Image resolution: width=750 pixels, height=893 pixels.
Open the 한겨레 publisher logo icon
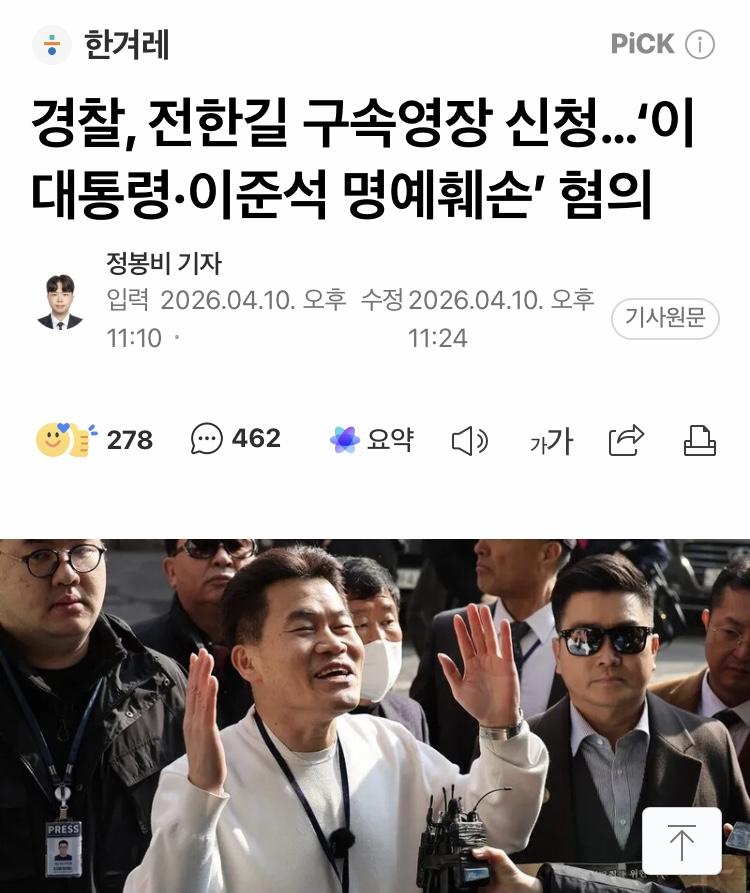click(x=52, y=44)
